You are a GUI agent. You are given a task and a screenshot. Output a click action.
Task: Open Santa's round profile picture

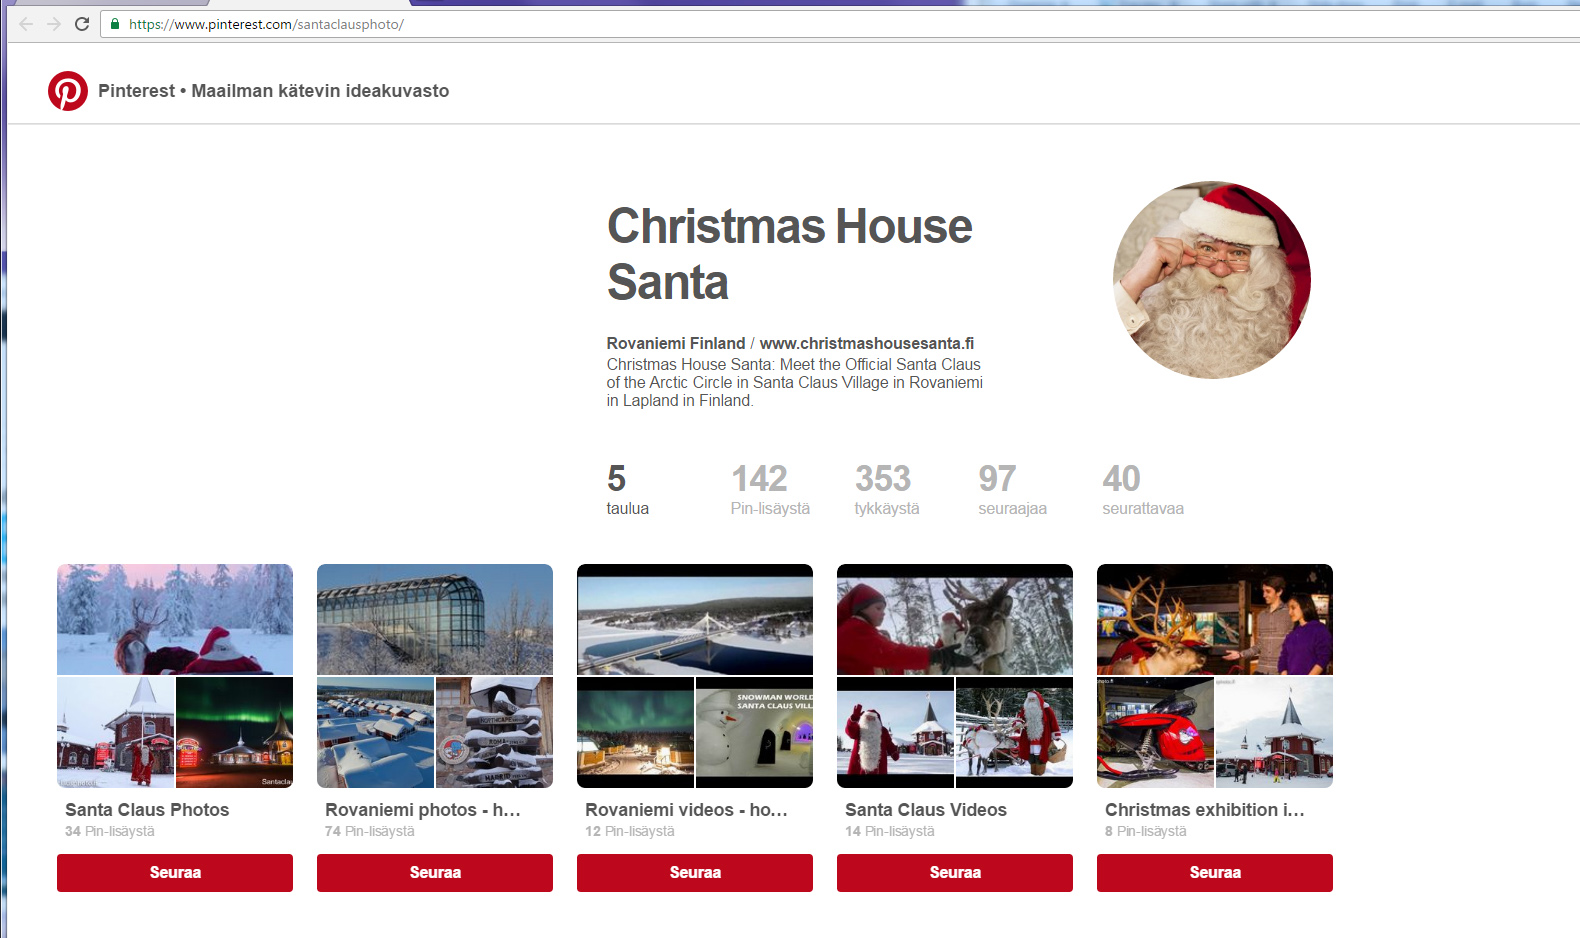tap(1212, 280)
